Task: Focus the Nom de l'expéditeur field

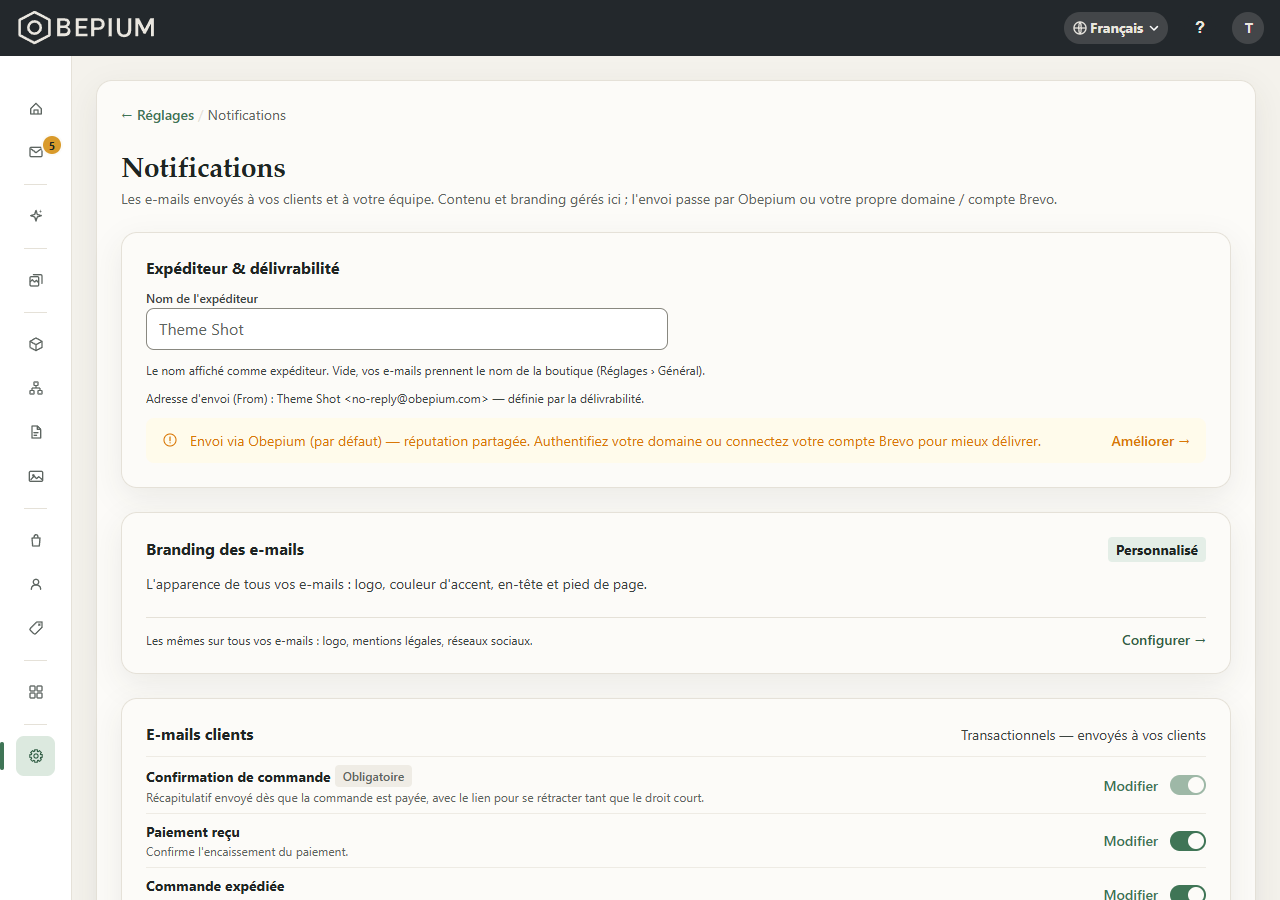Action: (407, 329)
